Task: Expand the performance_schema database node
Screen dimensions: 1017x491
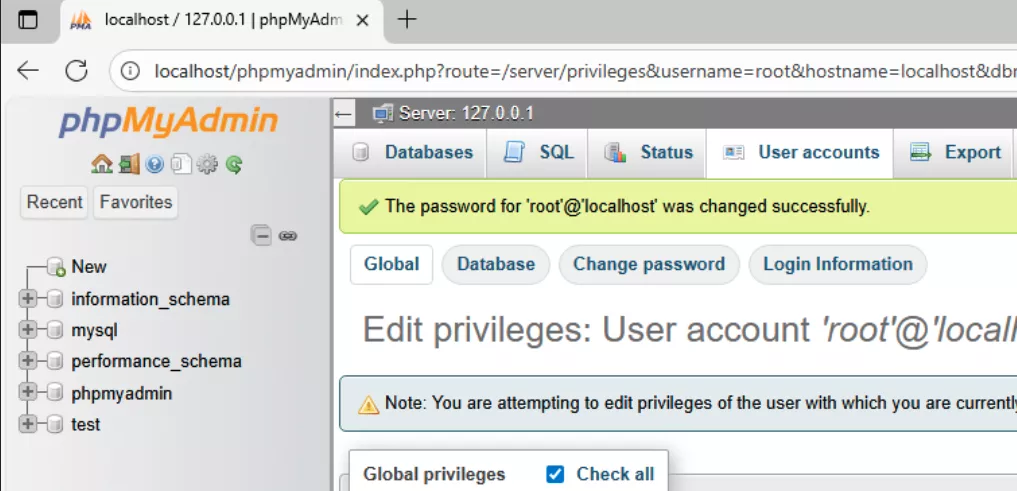Action: [x=27, y=361]
